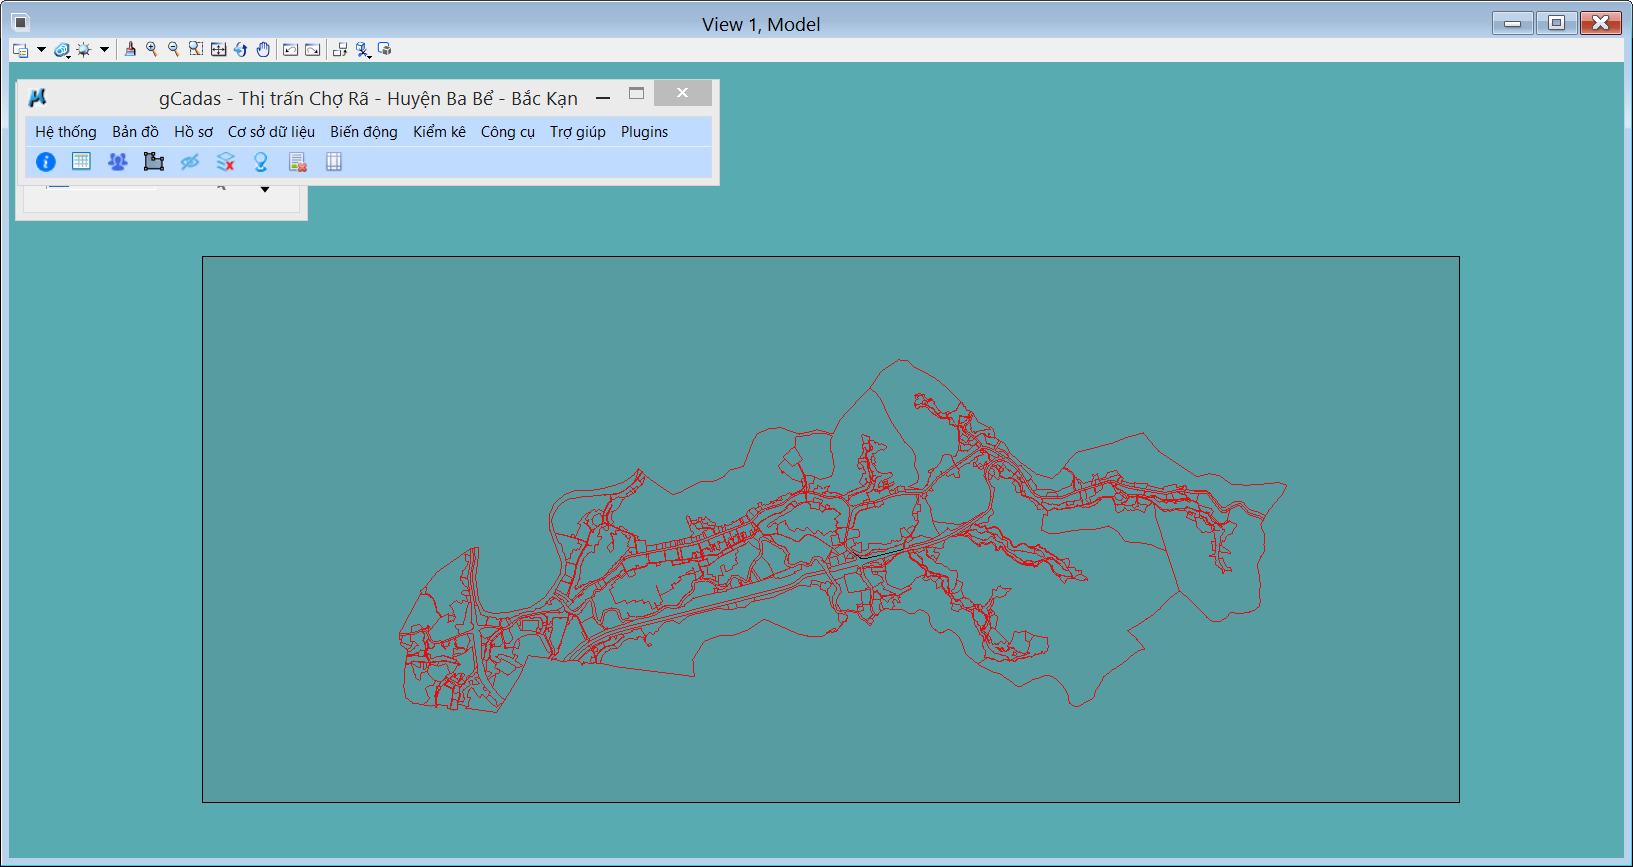Toggle the crossed-out eye visibility icon

tap(189, 162)
